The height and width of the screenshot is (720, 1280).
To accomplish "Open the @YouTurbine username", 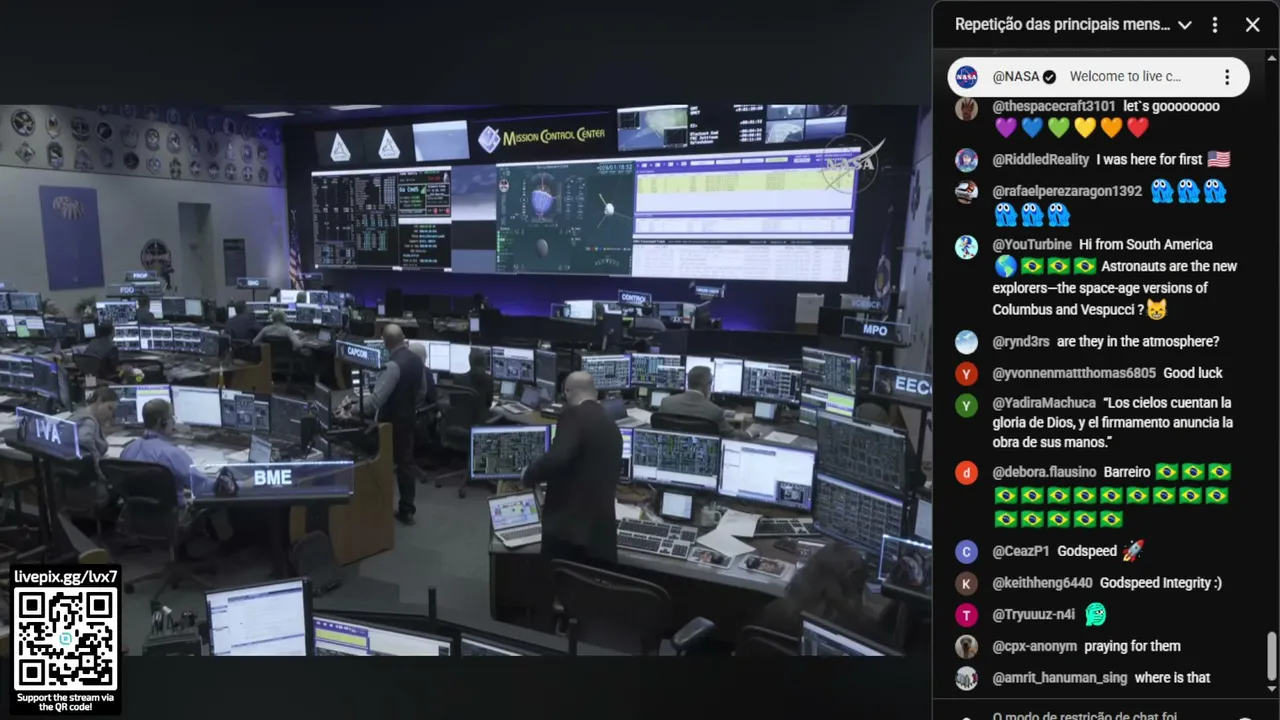I will coord(1032,244).
